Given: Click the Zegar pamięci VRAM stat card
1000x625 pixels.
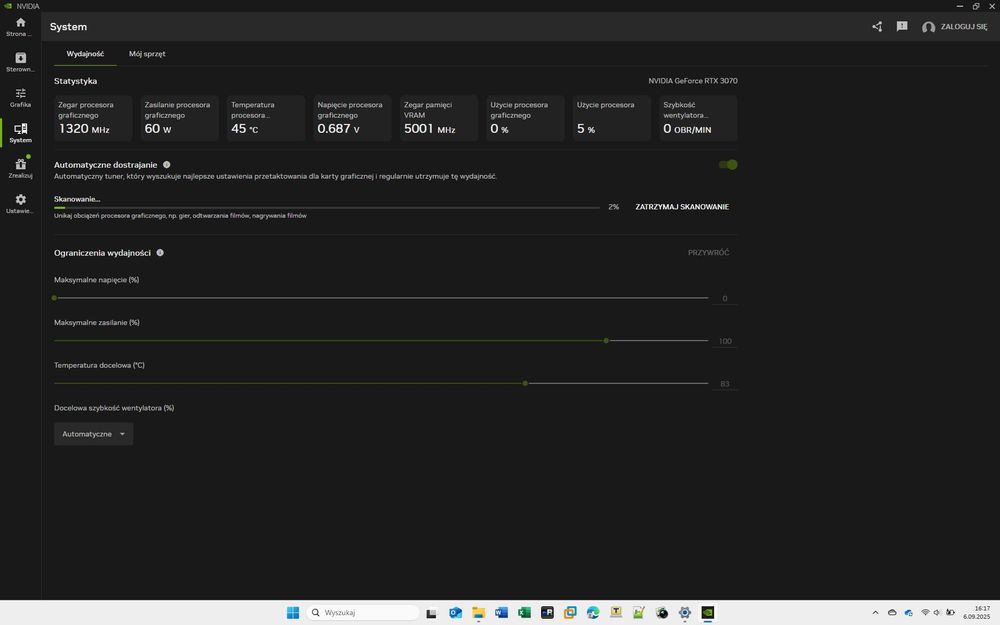Looking at the screenshot, I should [x=439, y=118].
